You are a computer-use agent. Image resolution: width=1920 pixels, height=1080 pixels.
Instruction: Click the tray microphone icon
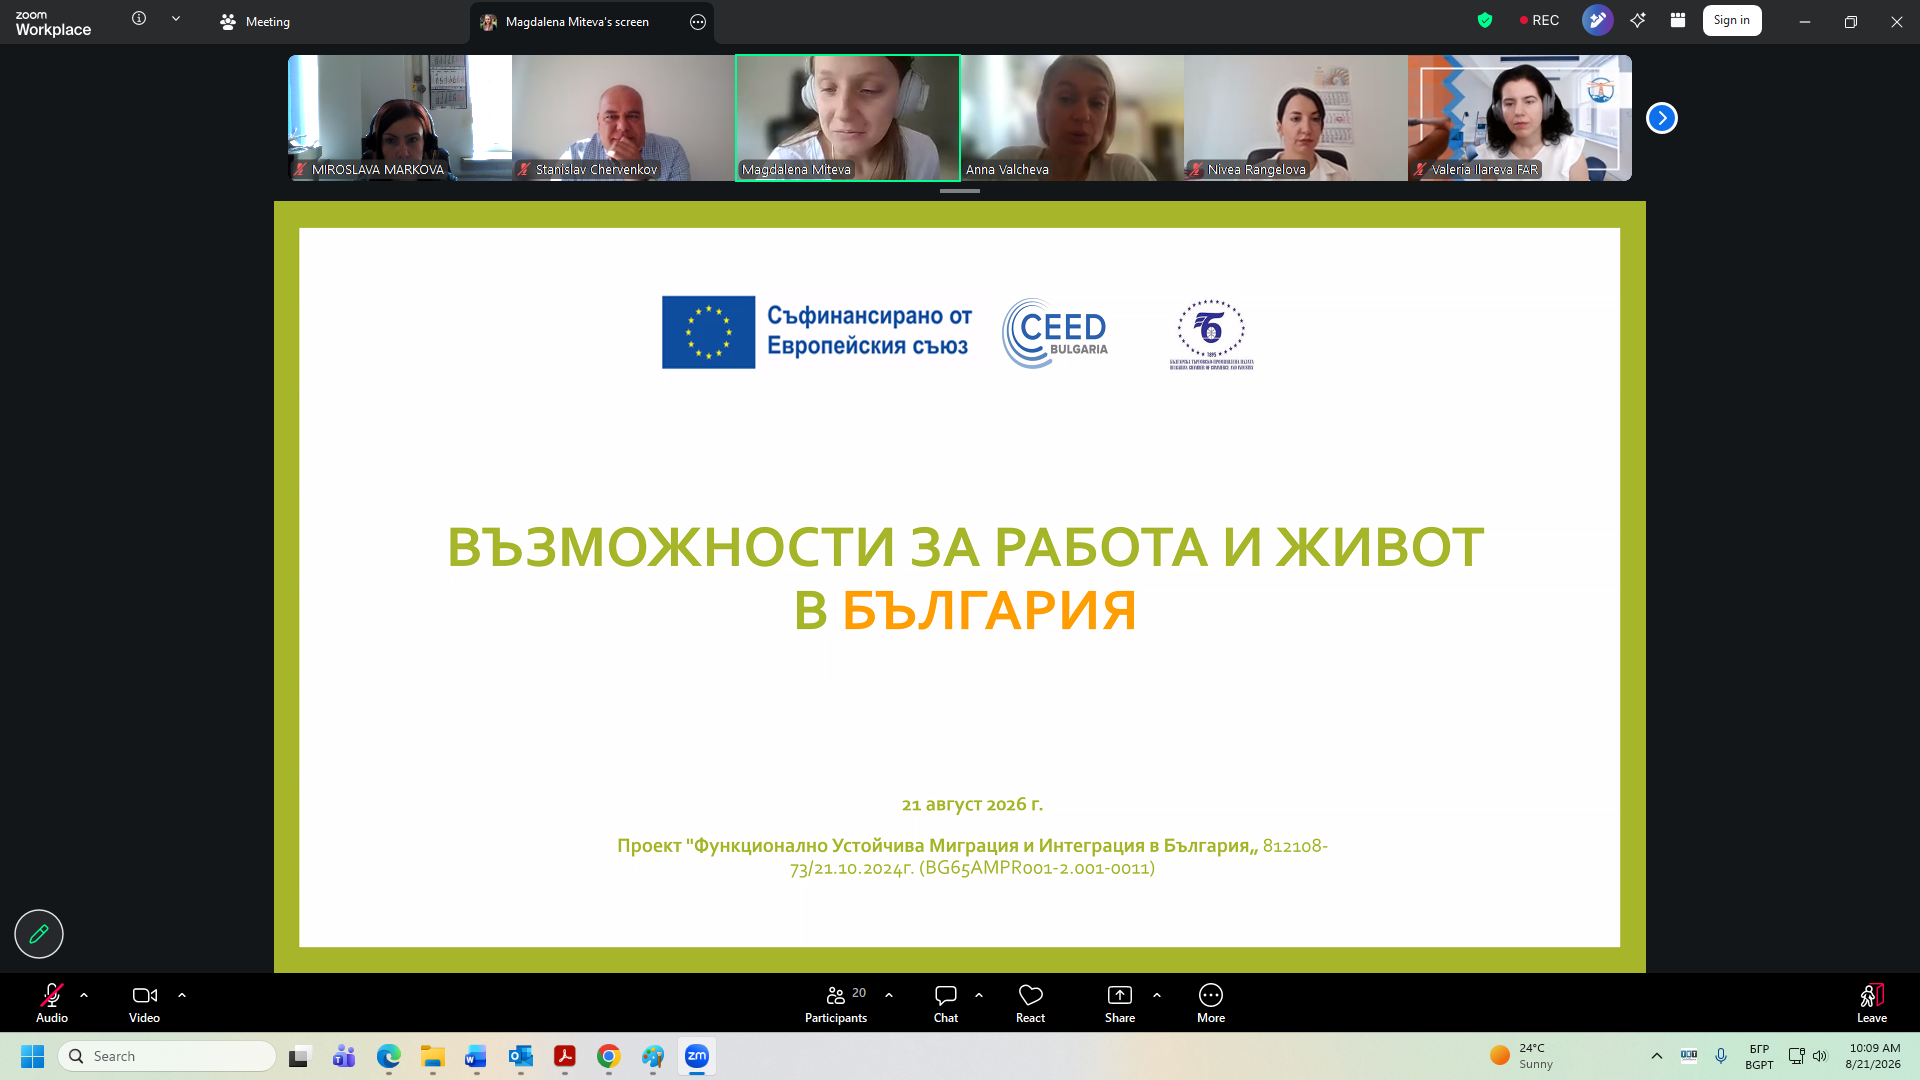pyautogui.click(x=1721, y=1056)
